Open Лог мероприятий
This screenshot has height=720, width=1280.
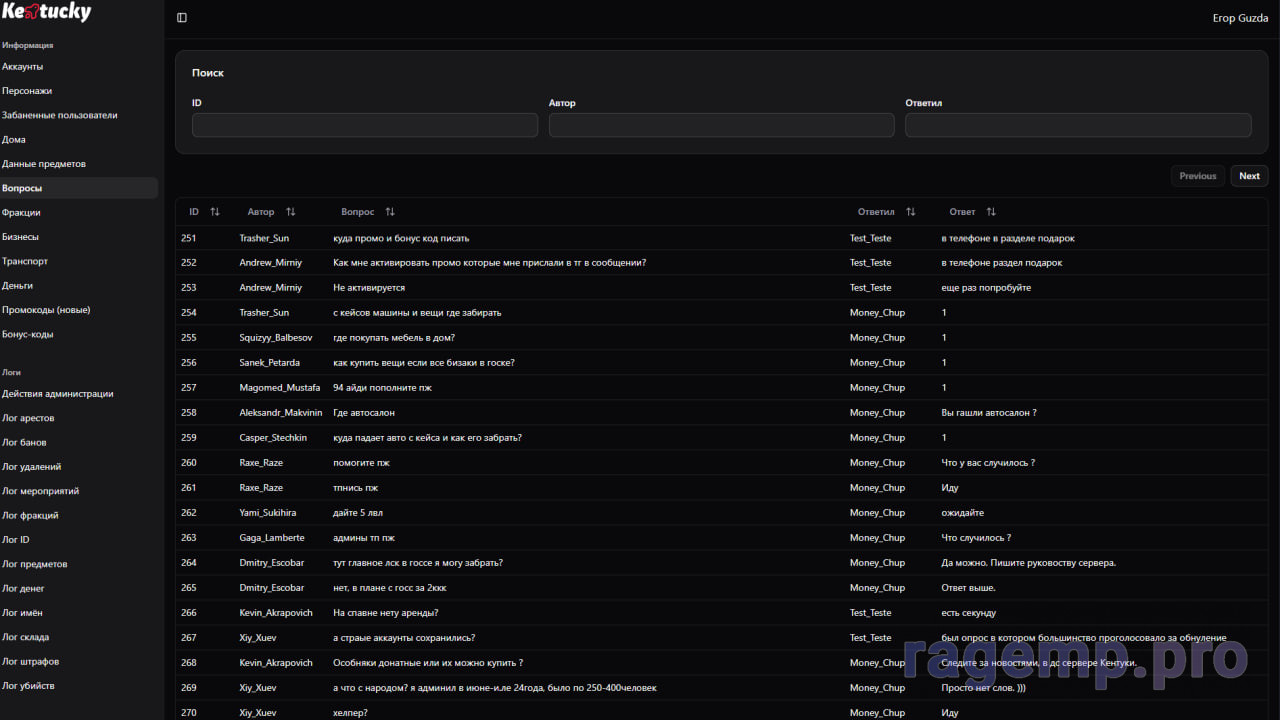pyautogui.click(x=41, y=491)
